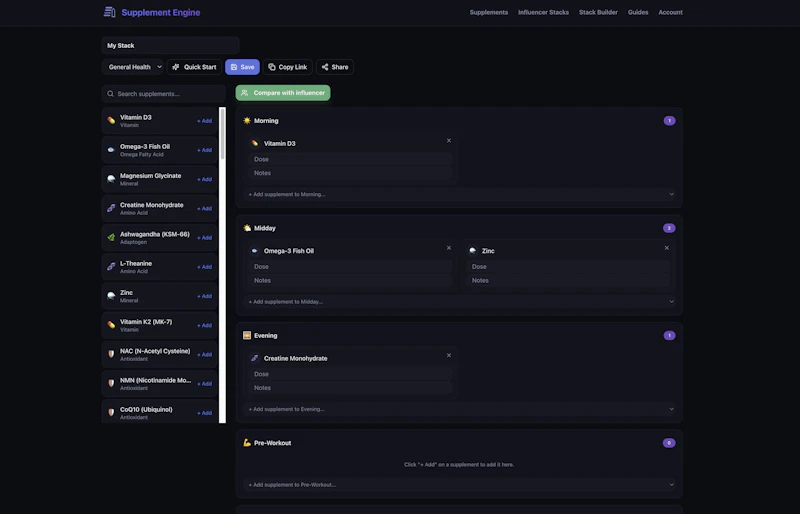This screenshot has height=514, width=800.
Task: Click the Evening supplement count badge
Action: [669, 335]
